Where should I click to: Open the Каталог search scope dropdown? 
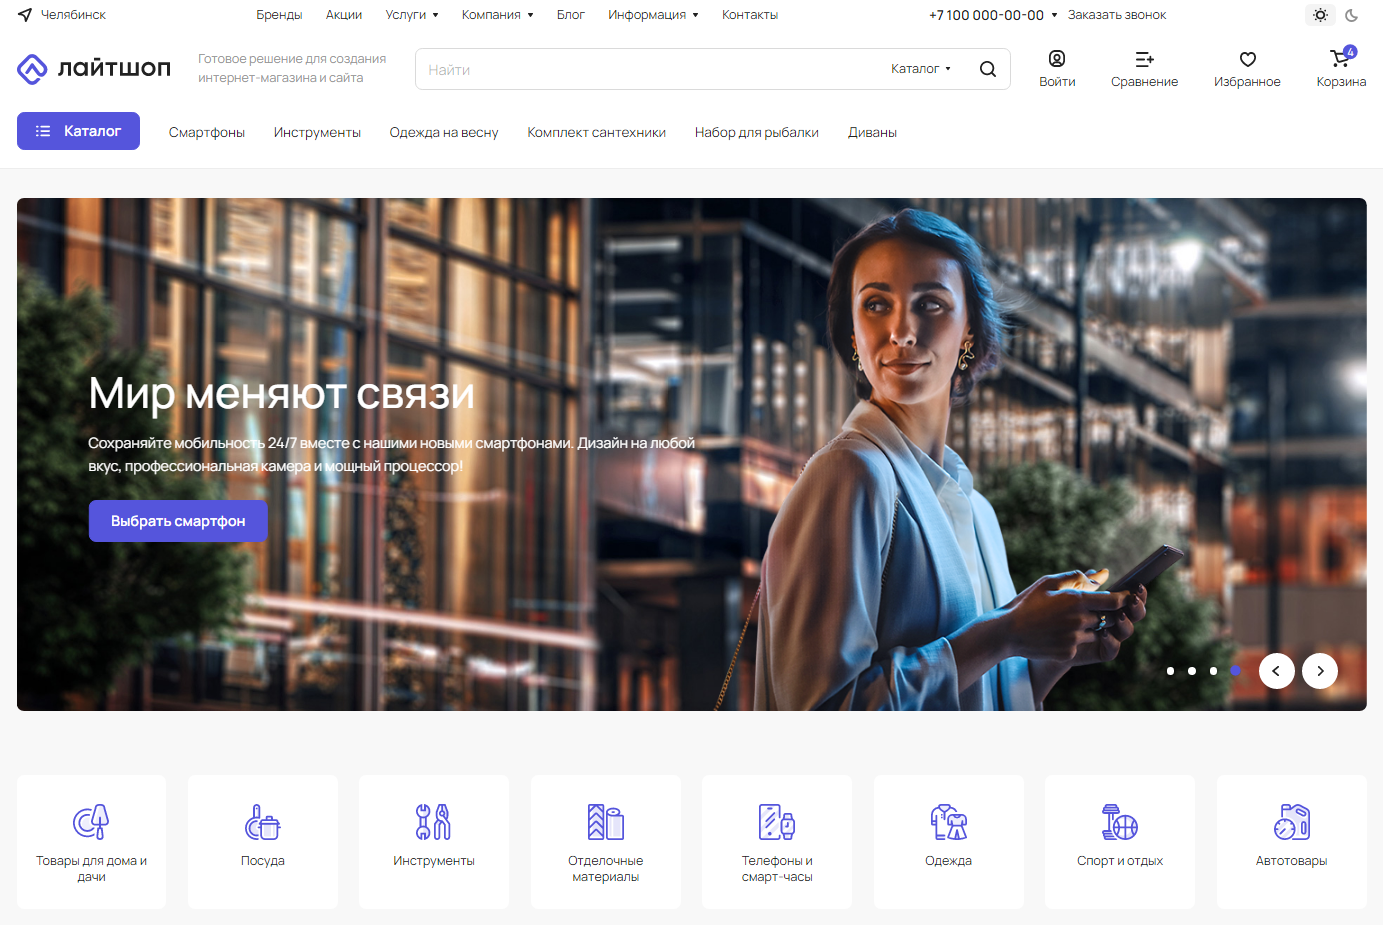click(x=921, y=69)
